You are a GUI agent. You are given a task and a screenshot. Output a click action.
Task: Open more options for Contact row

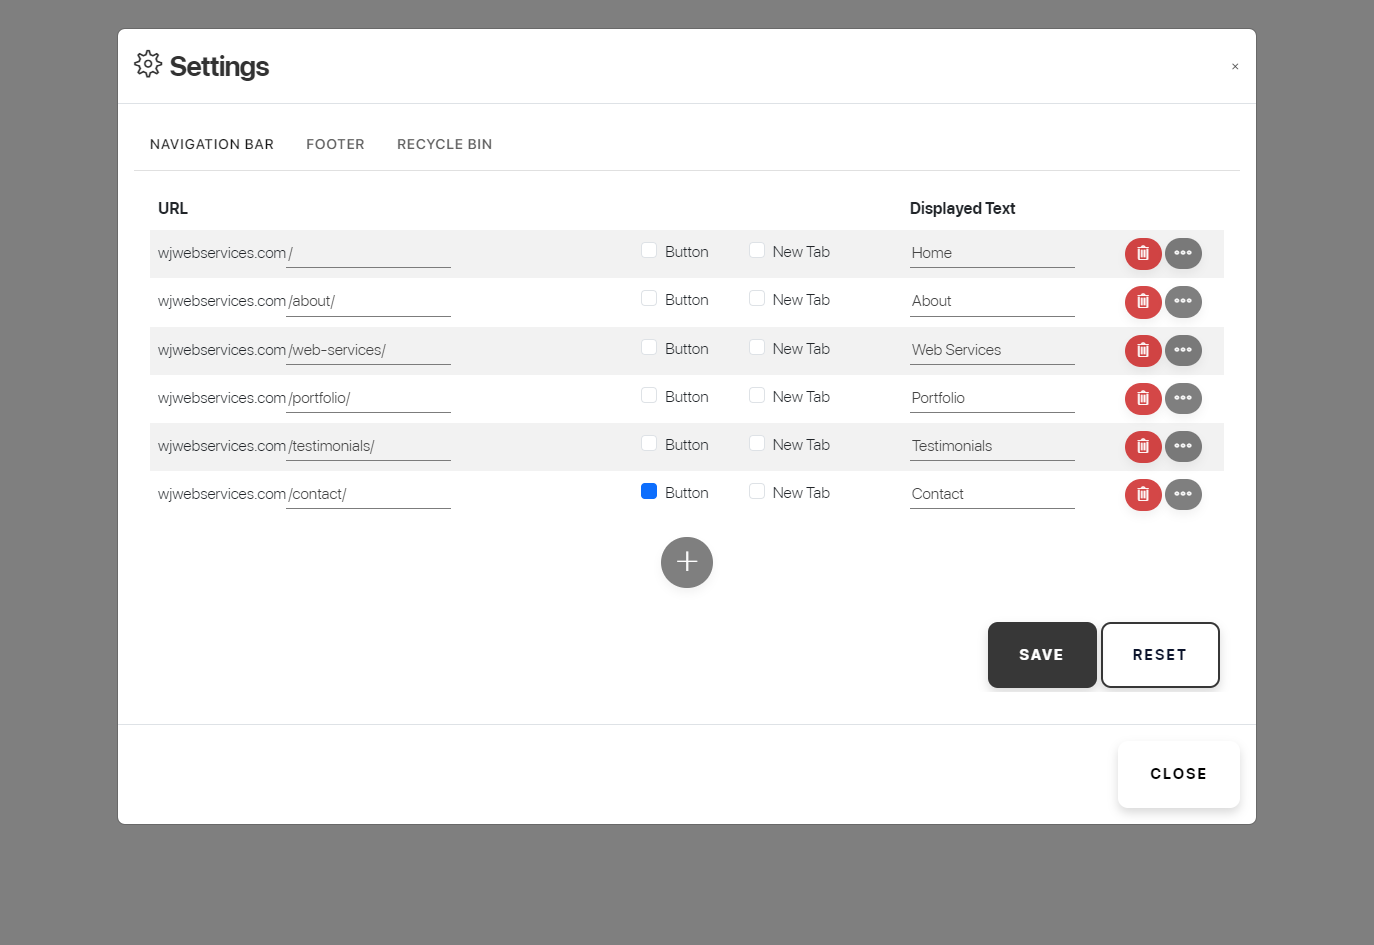click(x=1183, y=495)
